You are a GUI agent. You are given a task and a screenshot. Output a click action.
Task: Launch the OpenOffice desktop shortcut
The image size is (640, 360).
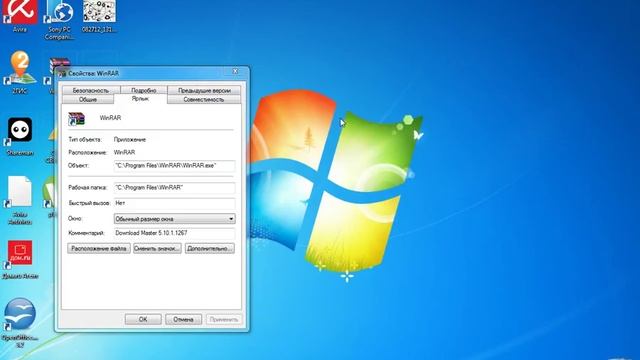pyautogui.click(x=20, y=315)
